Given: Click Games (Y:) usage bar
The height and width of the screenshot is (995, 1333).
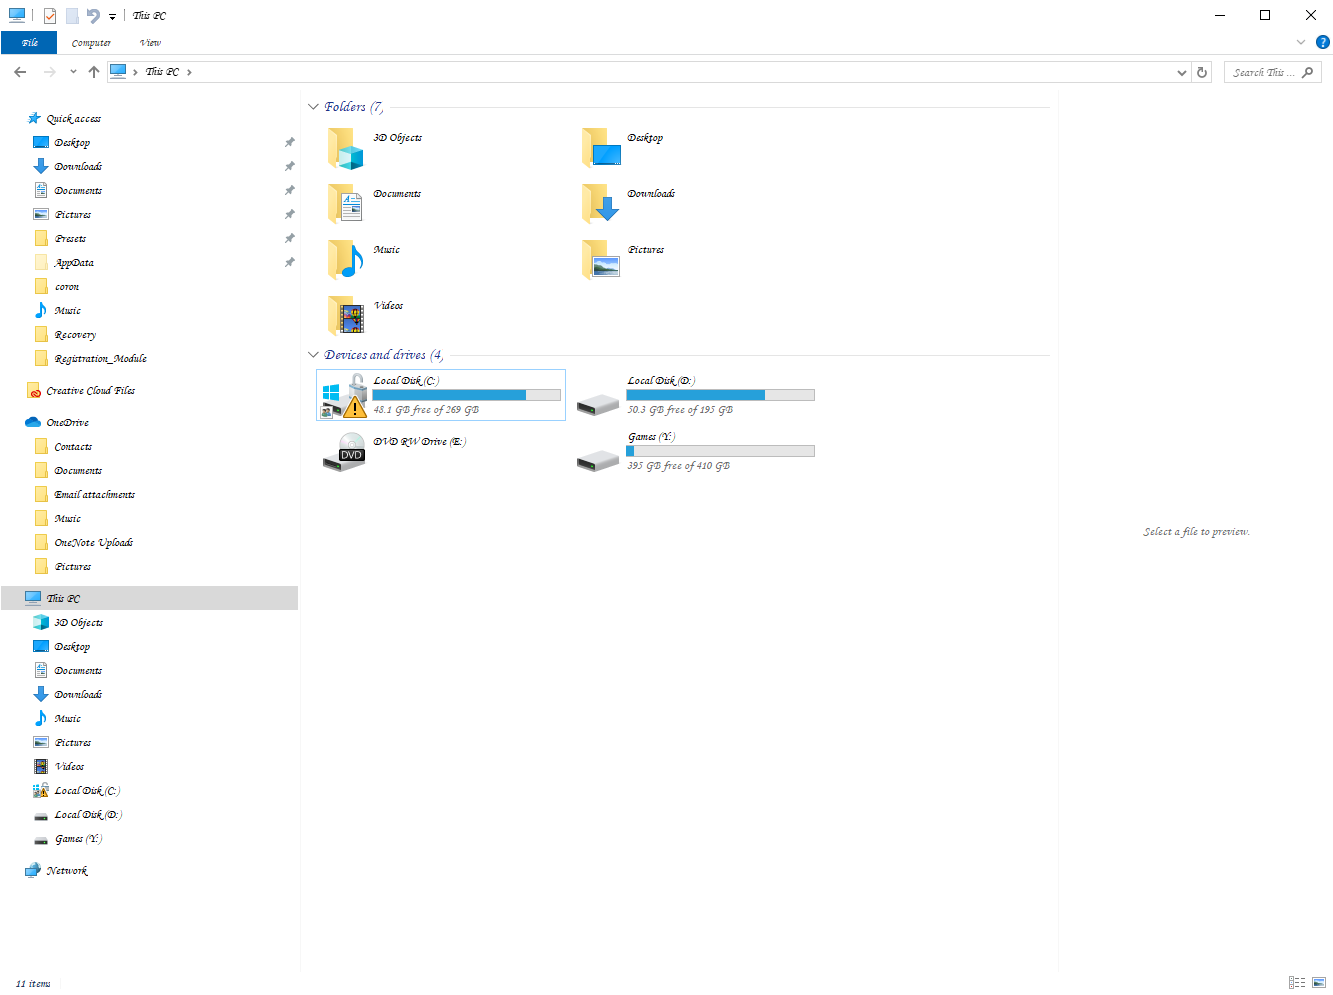Looking at the screenshot, I should pos(721,451).
